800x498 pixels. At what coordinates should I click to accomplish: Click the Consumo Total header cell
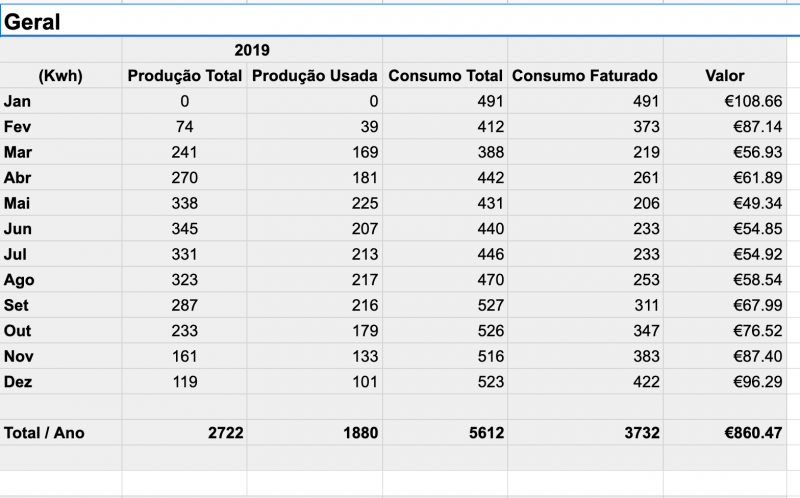click(445, 76)
